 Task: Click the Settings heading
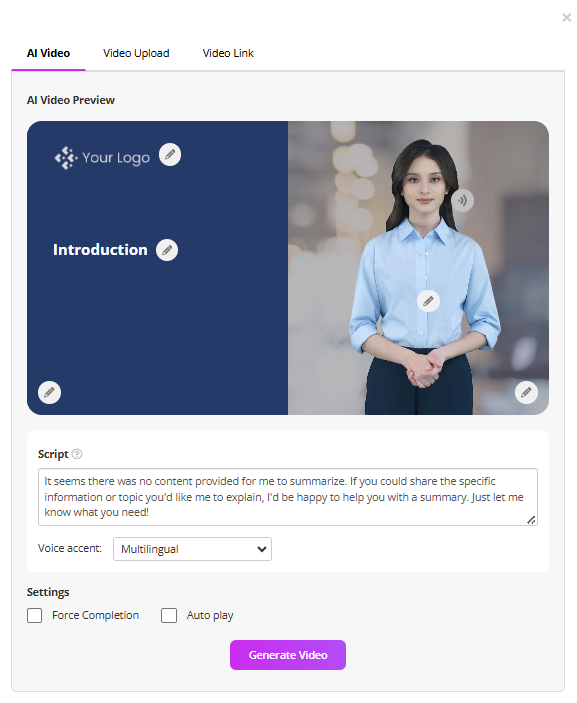(48, 592)
